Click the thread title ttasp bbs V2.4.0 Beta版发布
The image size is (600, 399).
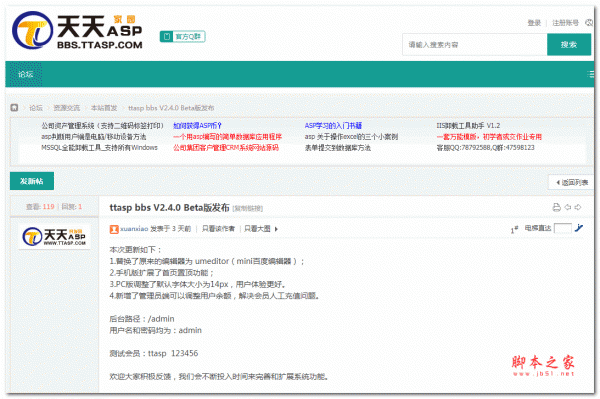tap(170, 207)
